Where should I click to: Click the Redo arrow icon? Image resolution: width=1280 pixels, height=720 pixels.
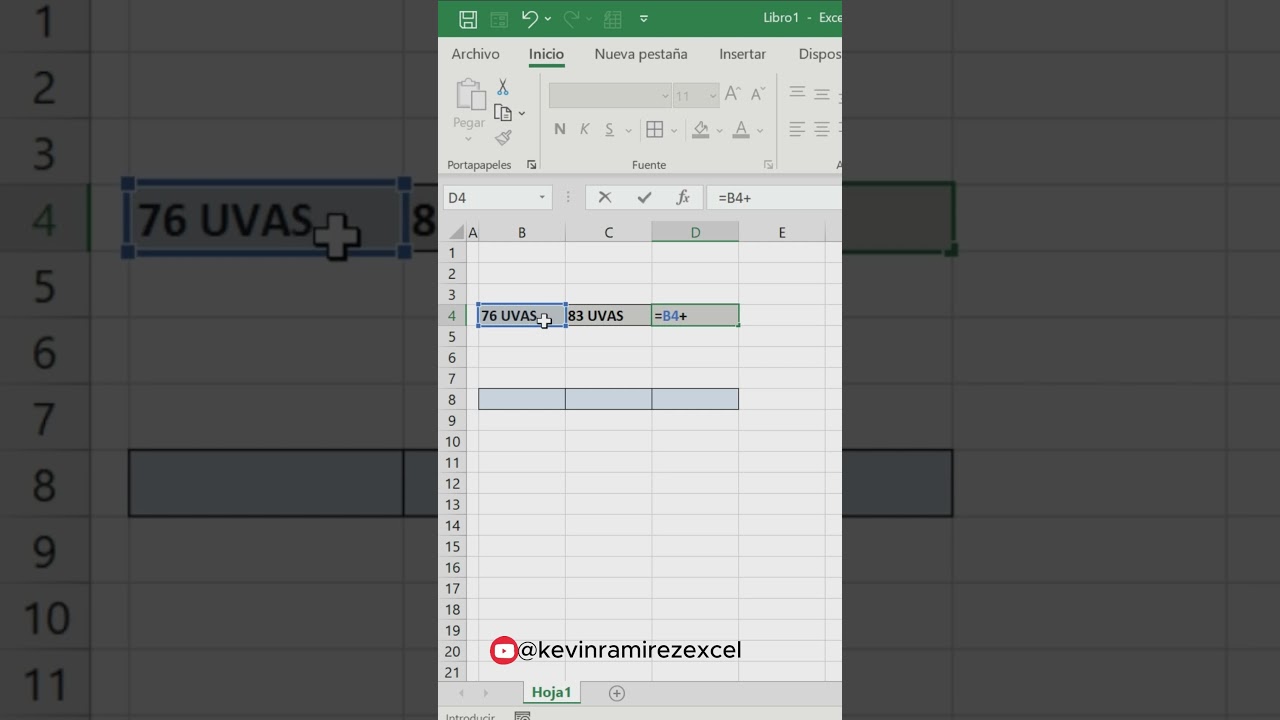(571, 19)
